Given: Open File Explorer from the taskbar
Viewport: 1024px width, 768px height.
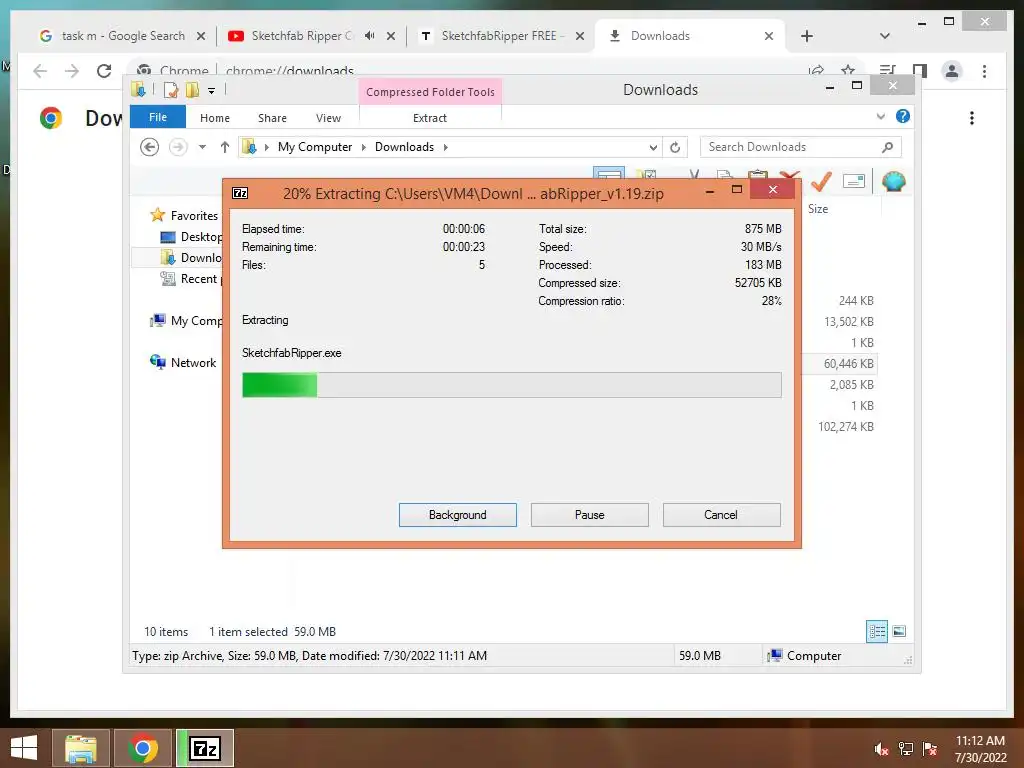Looking at the screenshot, I should click(80, 748).
